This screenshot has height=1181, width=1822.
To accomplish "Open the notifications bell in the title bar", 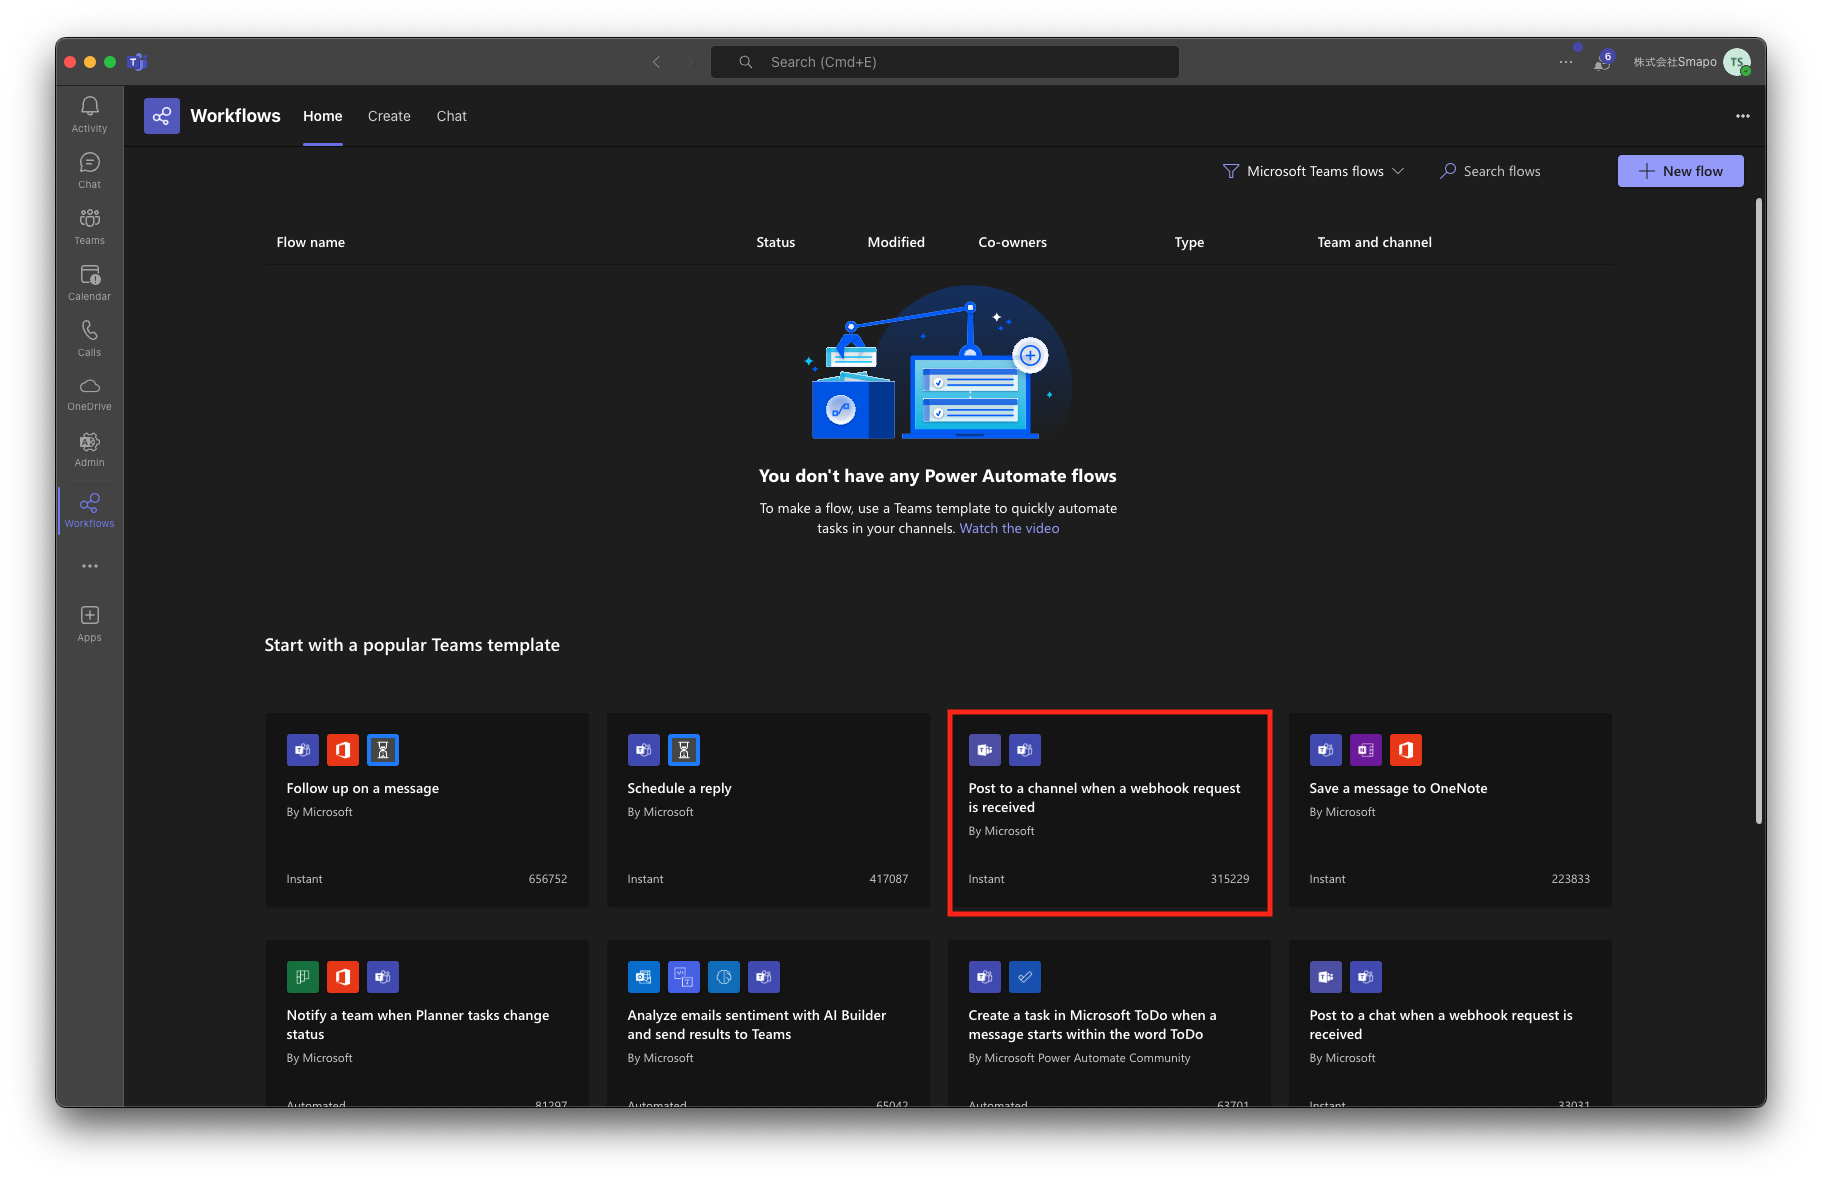I will (1603, 62).
